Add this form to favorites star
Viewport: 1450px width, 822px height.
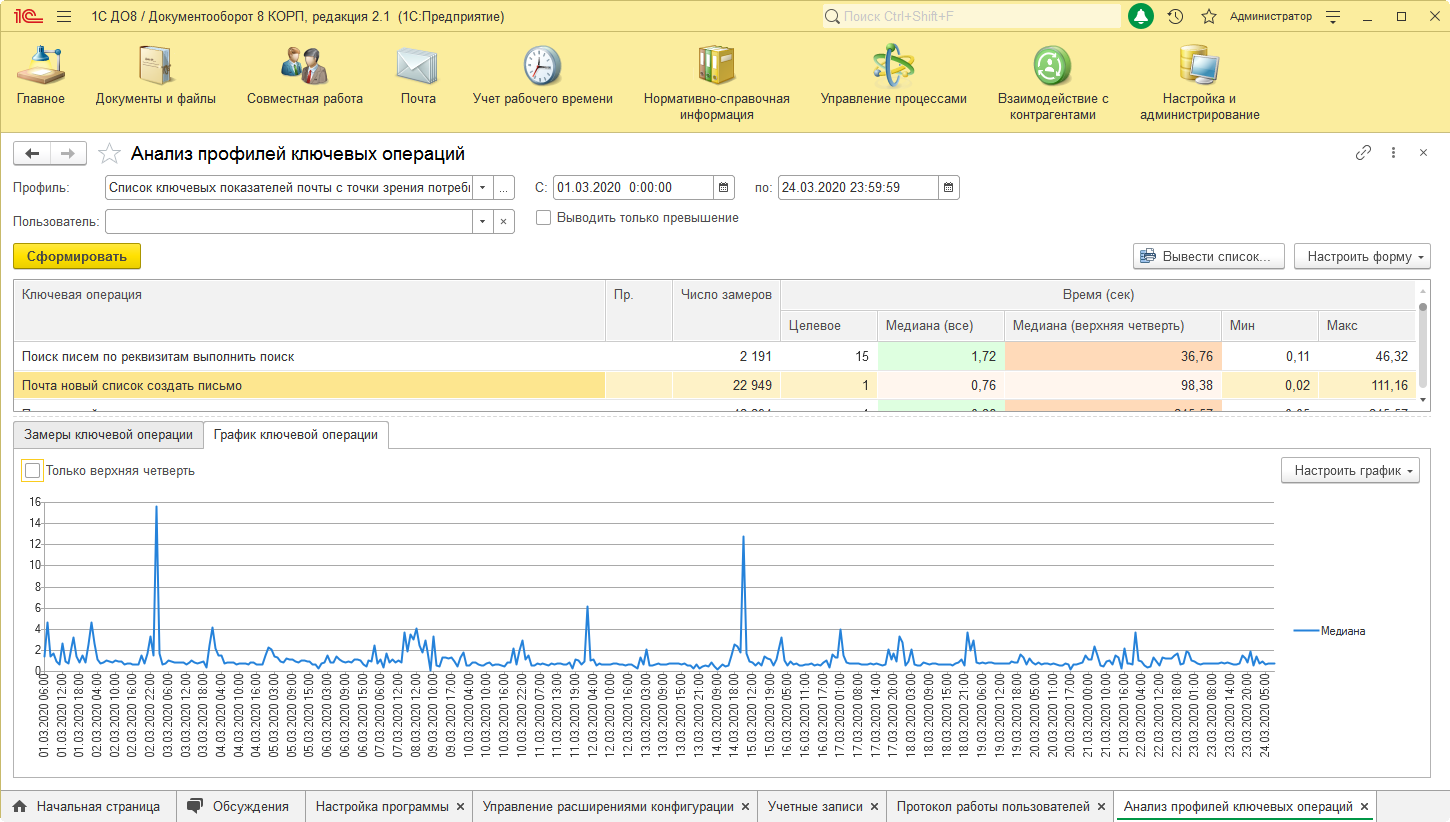(109, 154)
